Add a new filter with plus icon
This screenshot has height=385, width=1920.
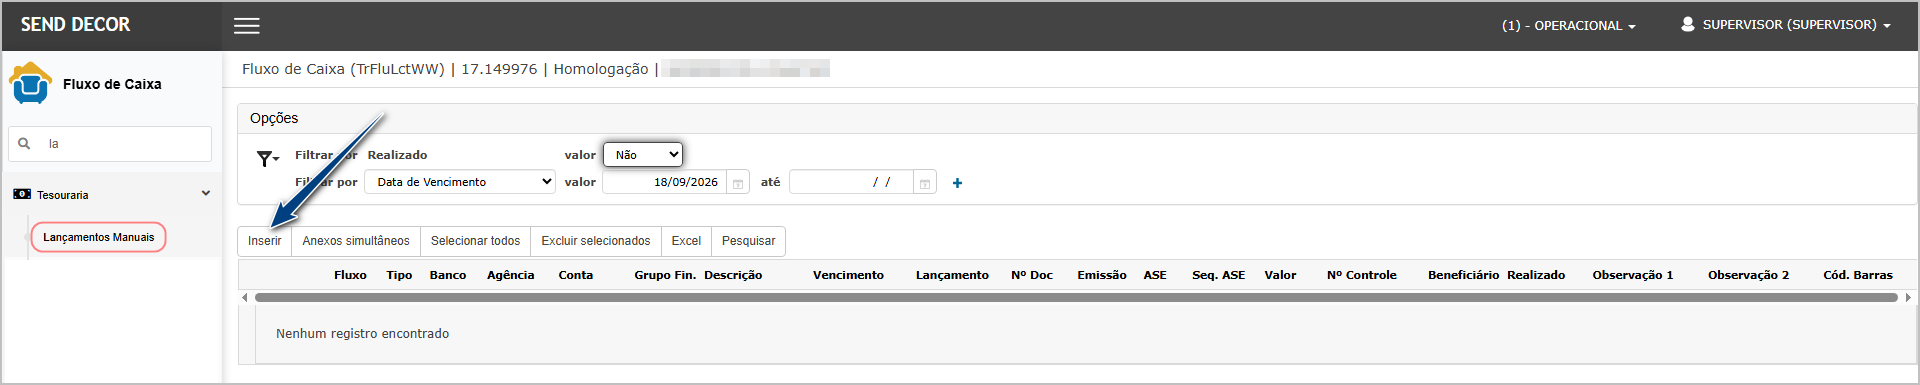coord(957,183)
